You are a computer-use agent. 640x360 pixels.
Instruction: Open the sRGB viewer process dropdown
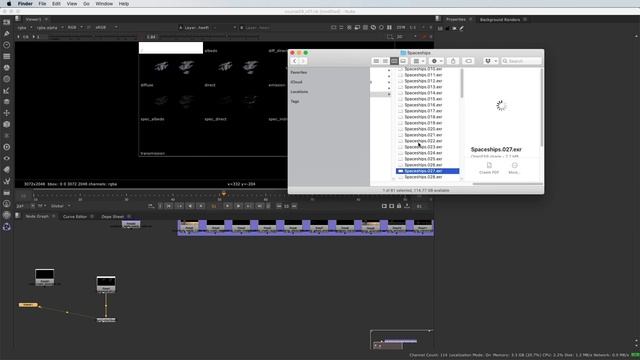tap(106, 27)
